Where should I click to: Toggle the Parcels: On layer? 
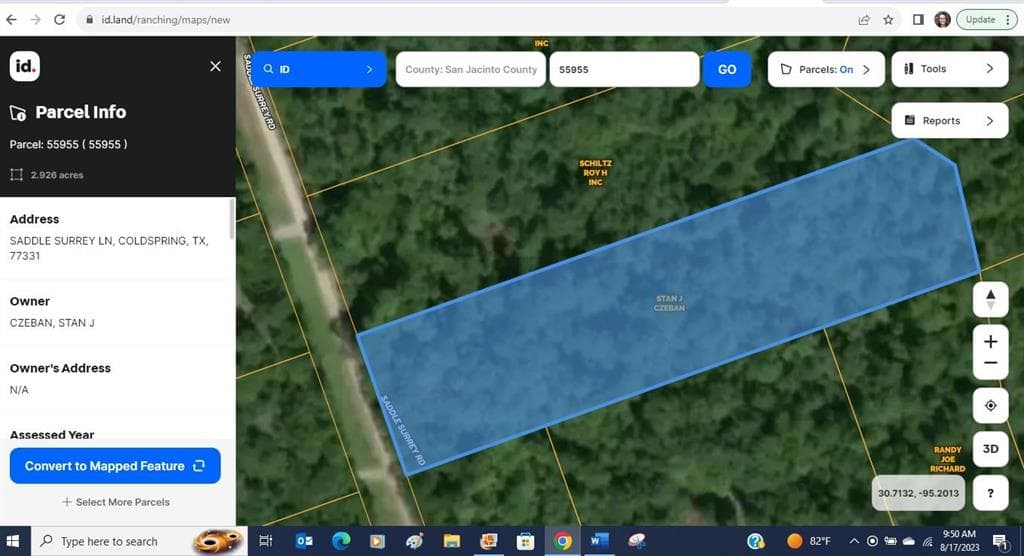(826, 70)
